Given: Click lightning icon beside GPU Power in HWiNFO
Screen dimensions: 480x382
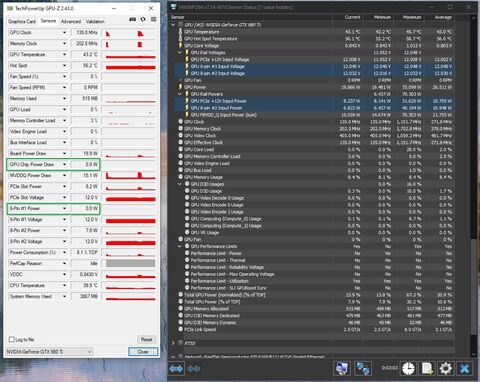Looking at the screenshot, I should pyautogui.click(x=180, y=87).
